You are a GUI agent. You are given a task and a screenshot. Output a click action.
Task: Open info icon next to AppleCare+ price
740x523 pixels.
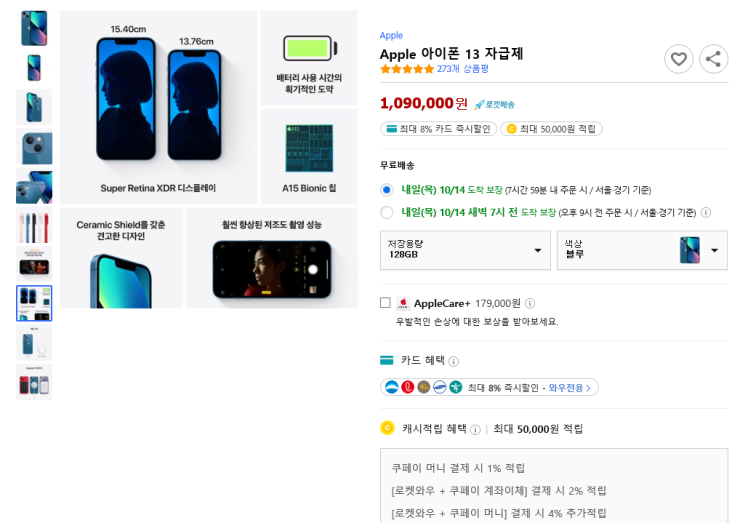point(530,304)
